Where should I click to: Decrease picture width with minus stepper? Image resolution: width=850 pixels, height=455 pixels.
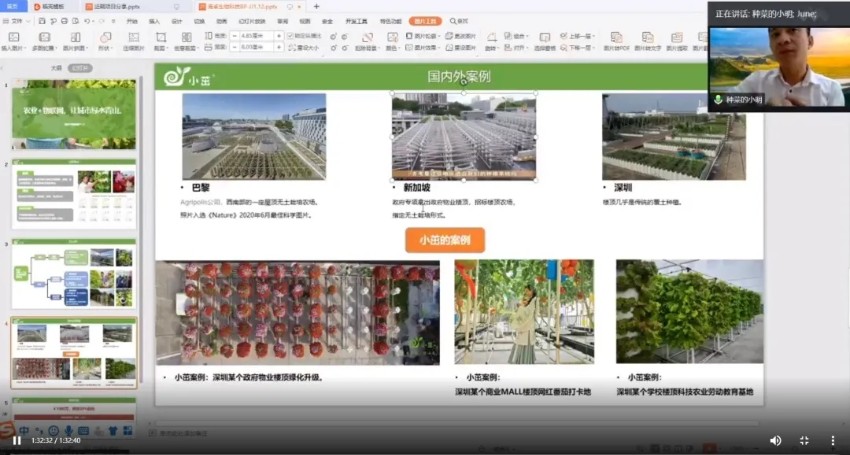click(234, 48)
